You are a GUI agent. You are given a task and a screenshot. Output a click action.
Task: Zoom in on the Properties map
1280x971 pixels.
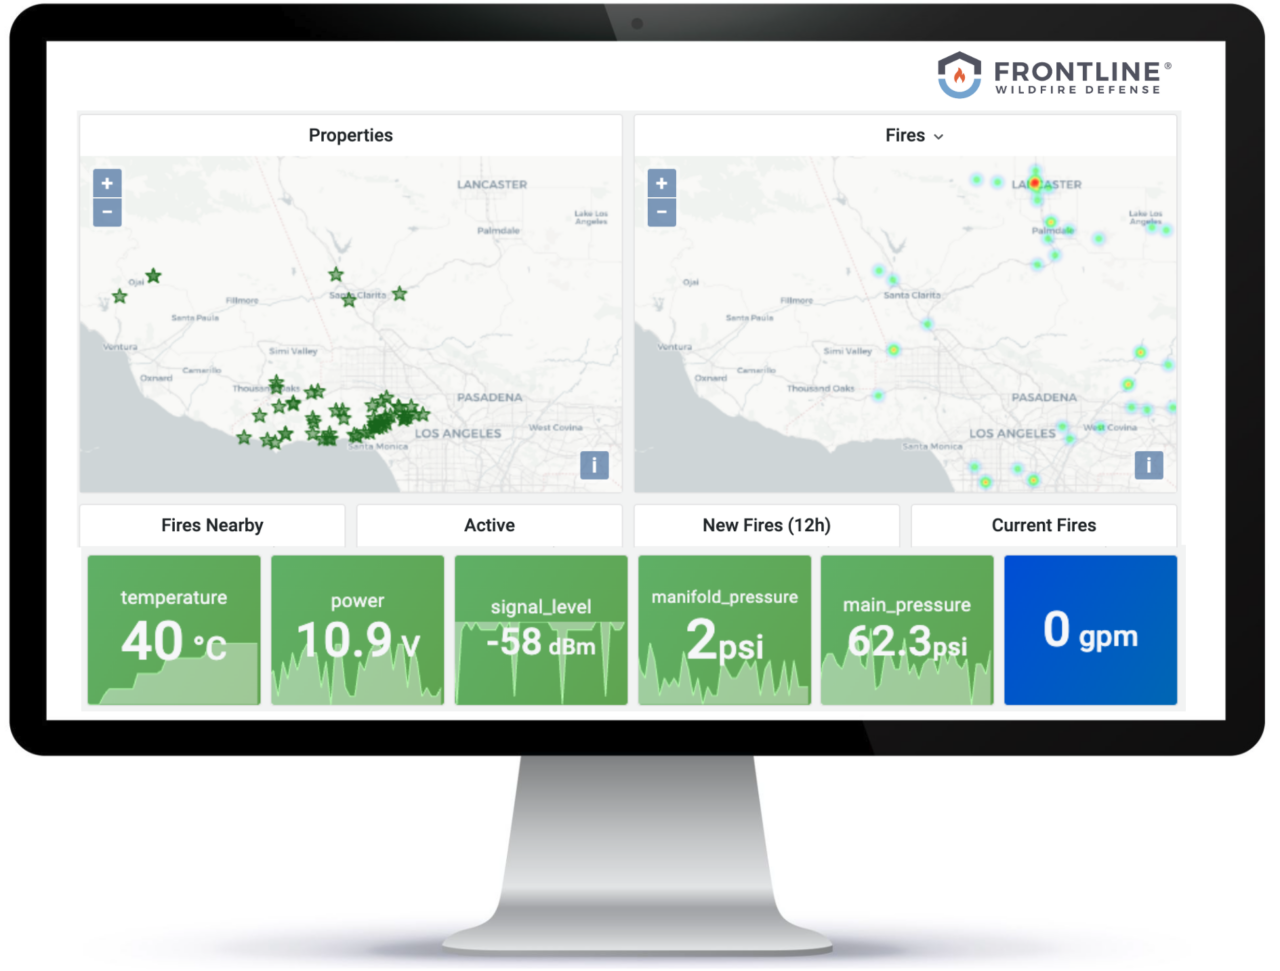(107, 183)
